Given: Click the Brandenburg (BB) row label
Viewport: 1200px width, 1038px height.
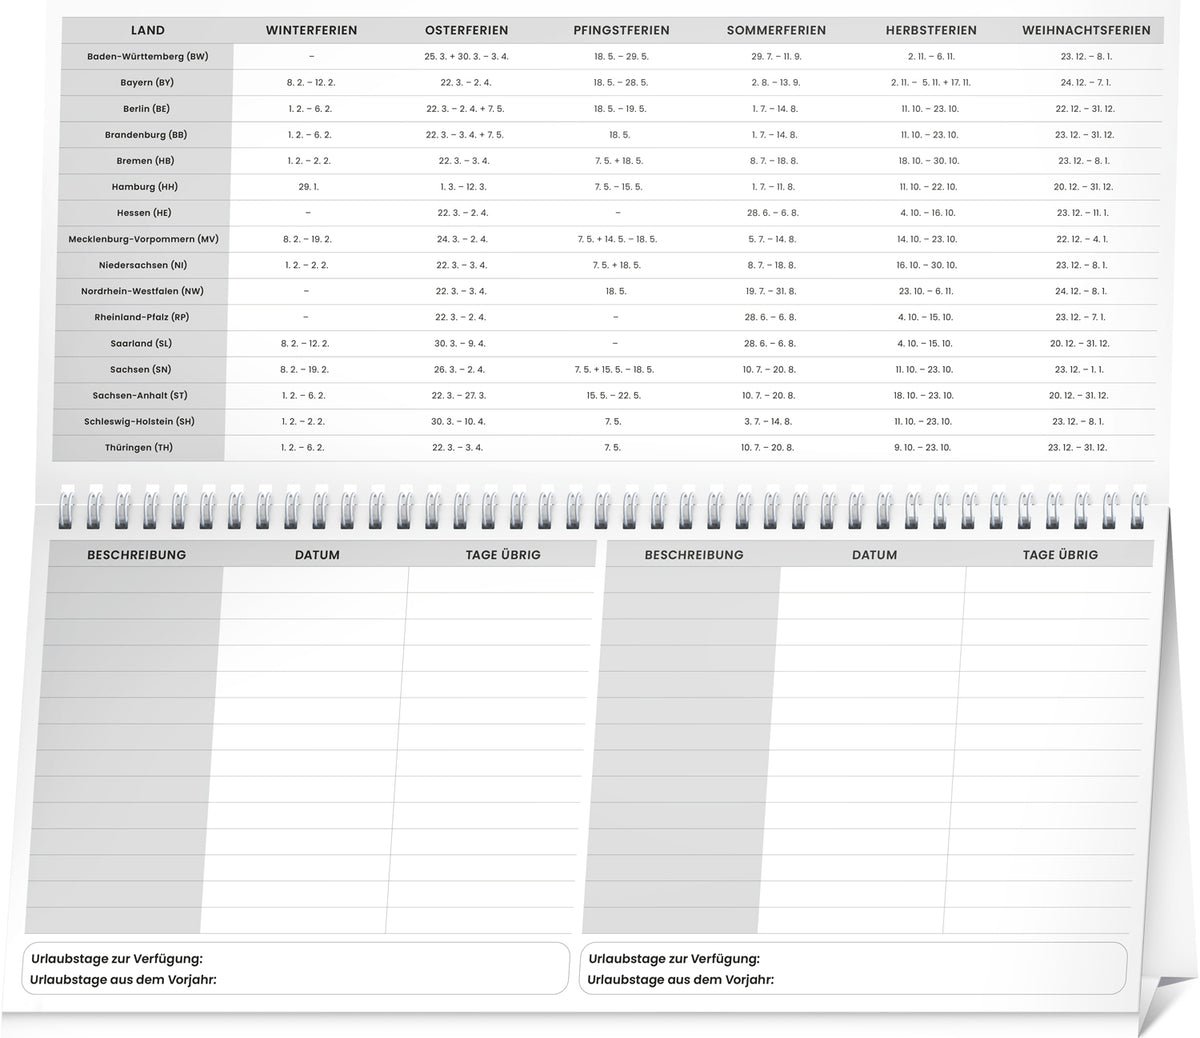Looking at the screenshot, I should click(x=146, y=135).
